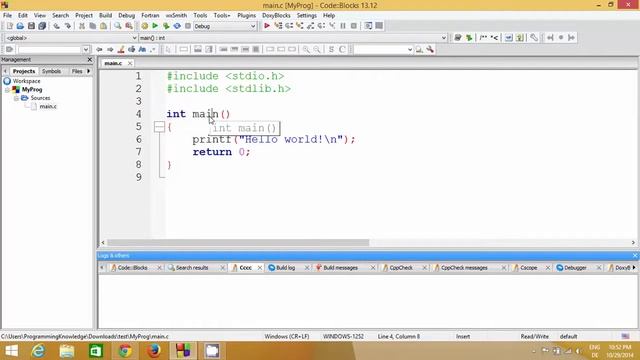Redo the last edit
This screenshot has height=360, width=640.
68,26
